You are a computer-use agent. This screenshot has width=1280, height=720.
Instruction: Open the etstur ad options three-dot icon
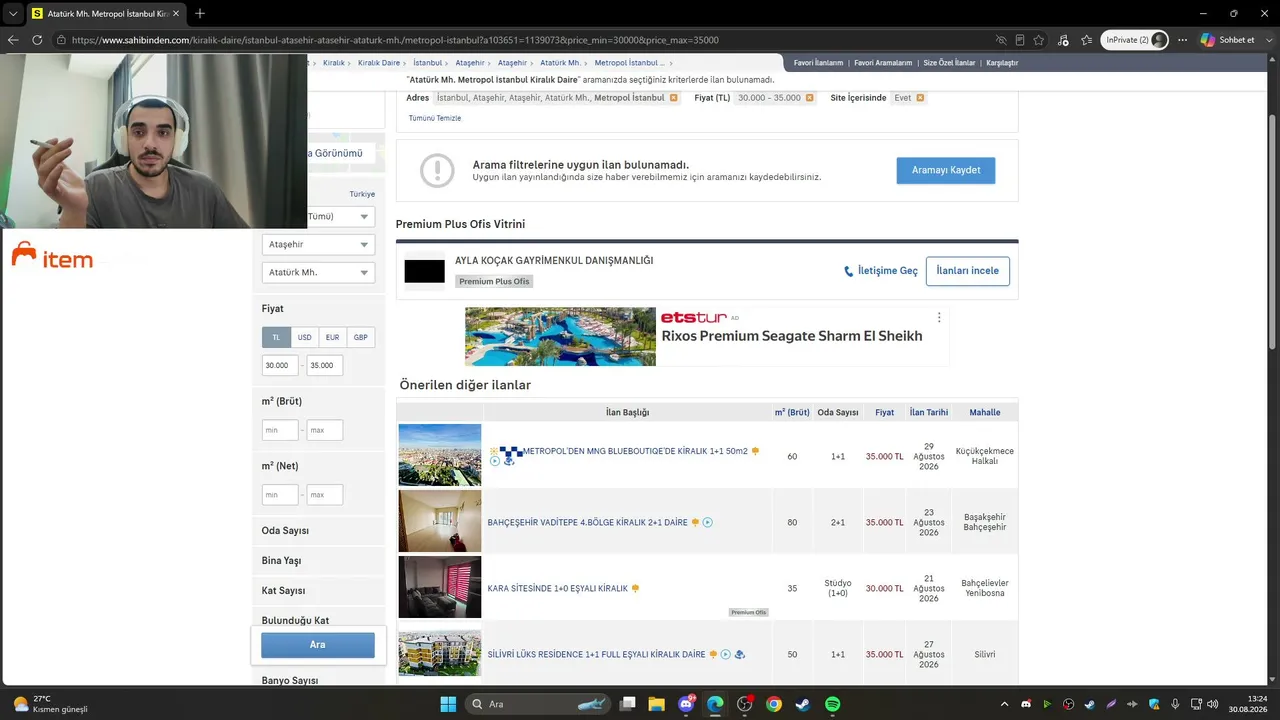939,317
